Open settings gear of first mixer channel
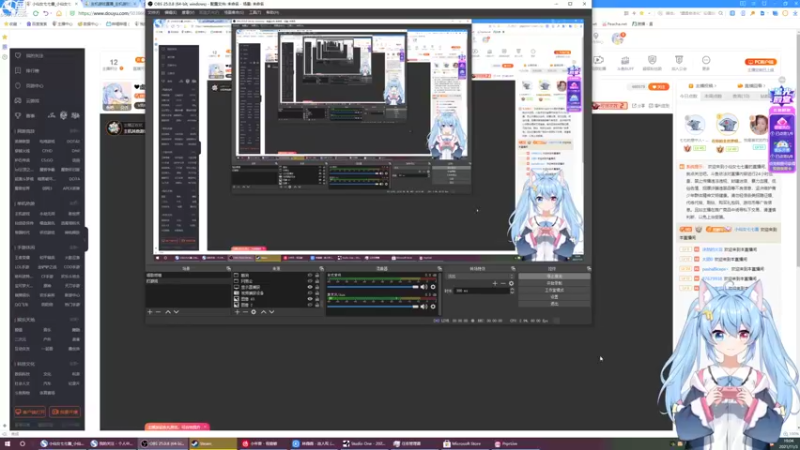 tap(433, 287)
